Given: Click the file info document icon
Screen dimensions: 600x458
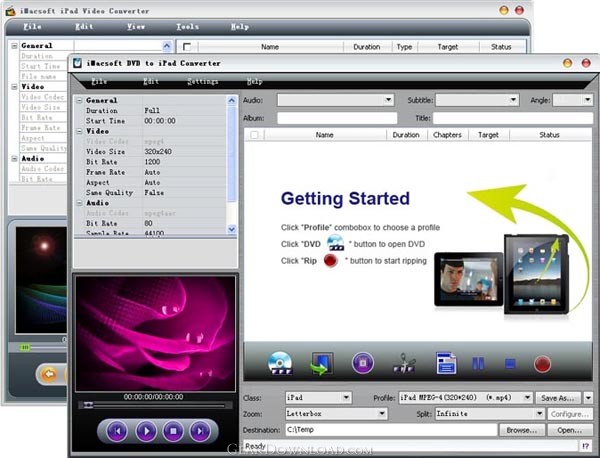Looking at the screenshot, I should (446, 363).
